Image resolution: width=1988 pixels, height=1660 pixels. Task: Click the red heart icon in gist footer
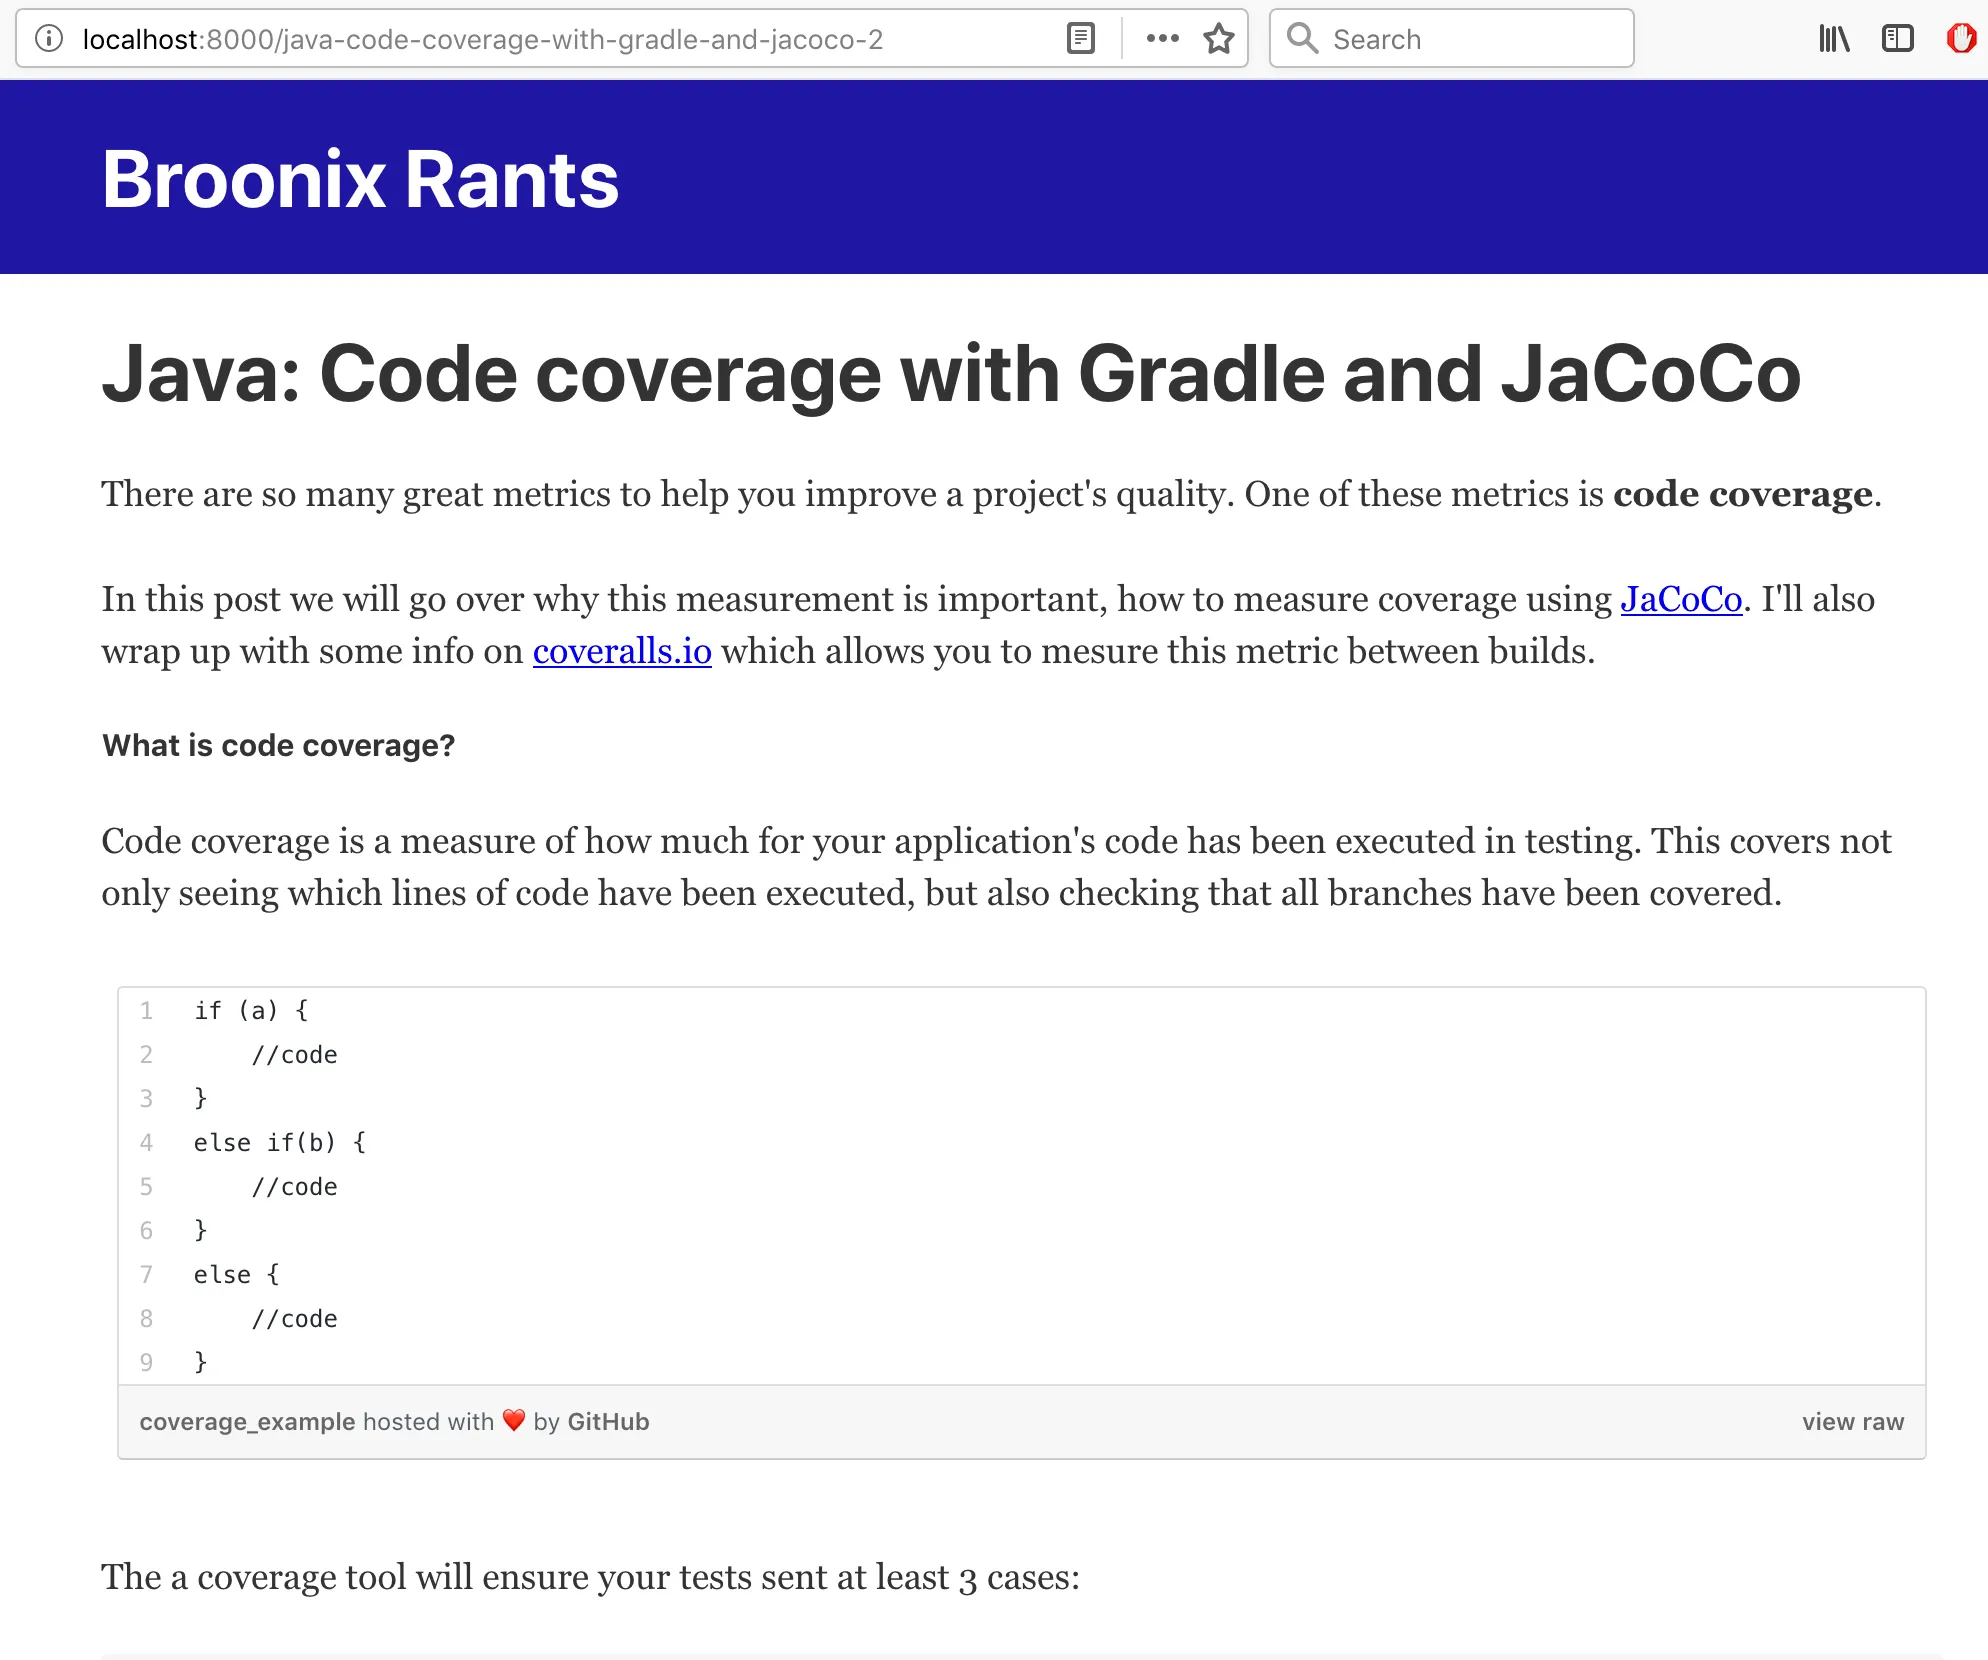514,1421
